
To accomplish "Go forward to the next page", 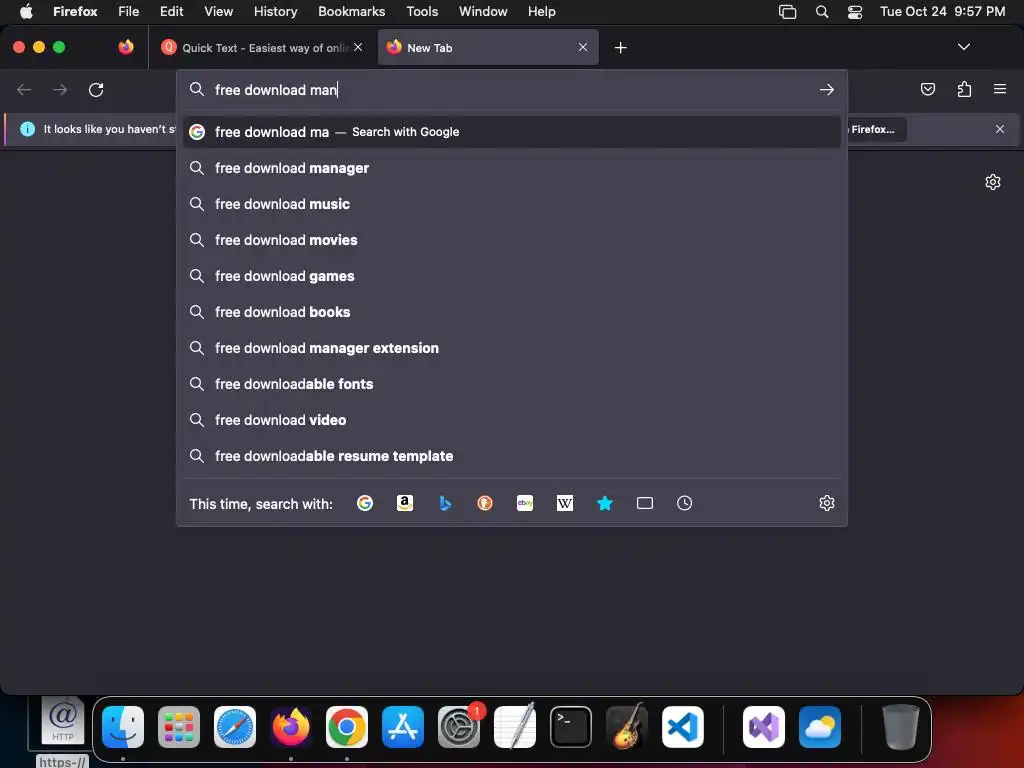I will [60, 89].
